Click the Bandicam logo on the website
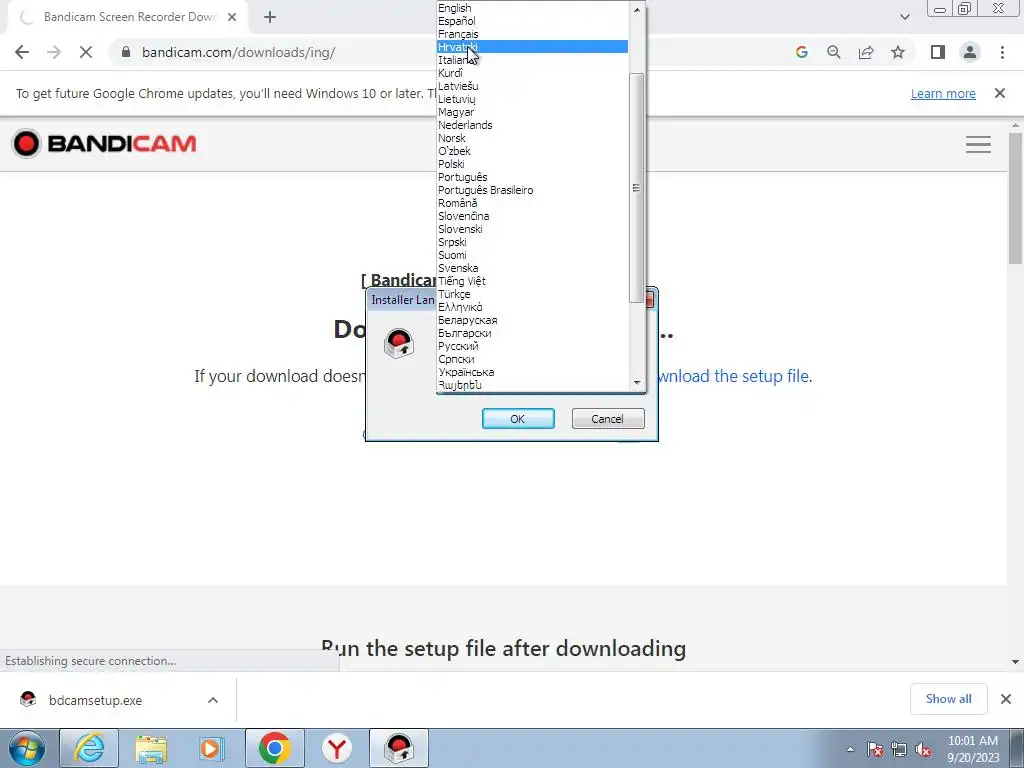 [104, 144]
